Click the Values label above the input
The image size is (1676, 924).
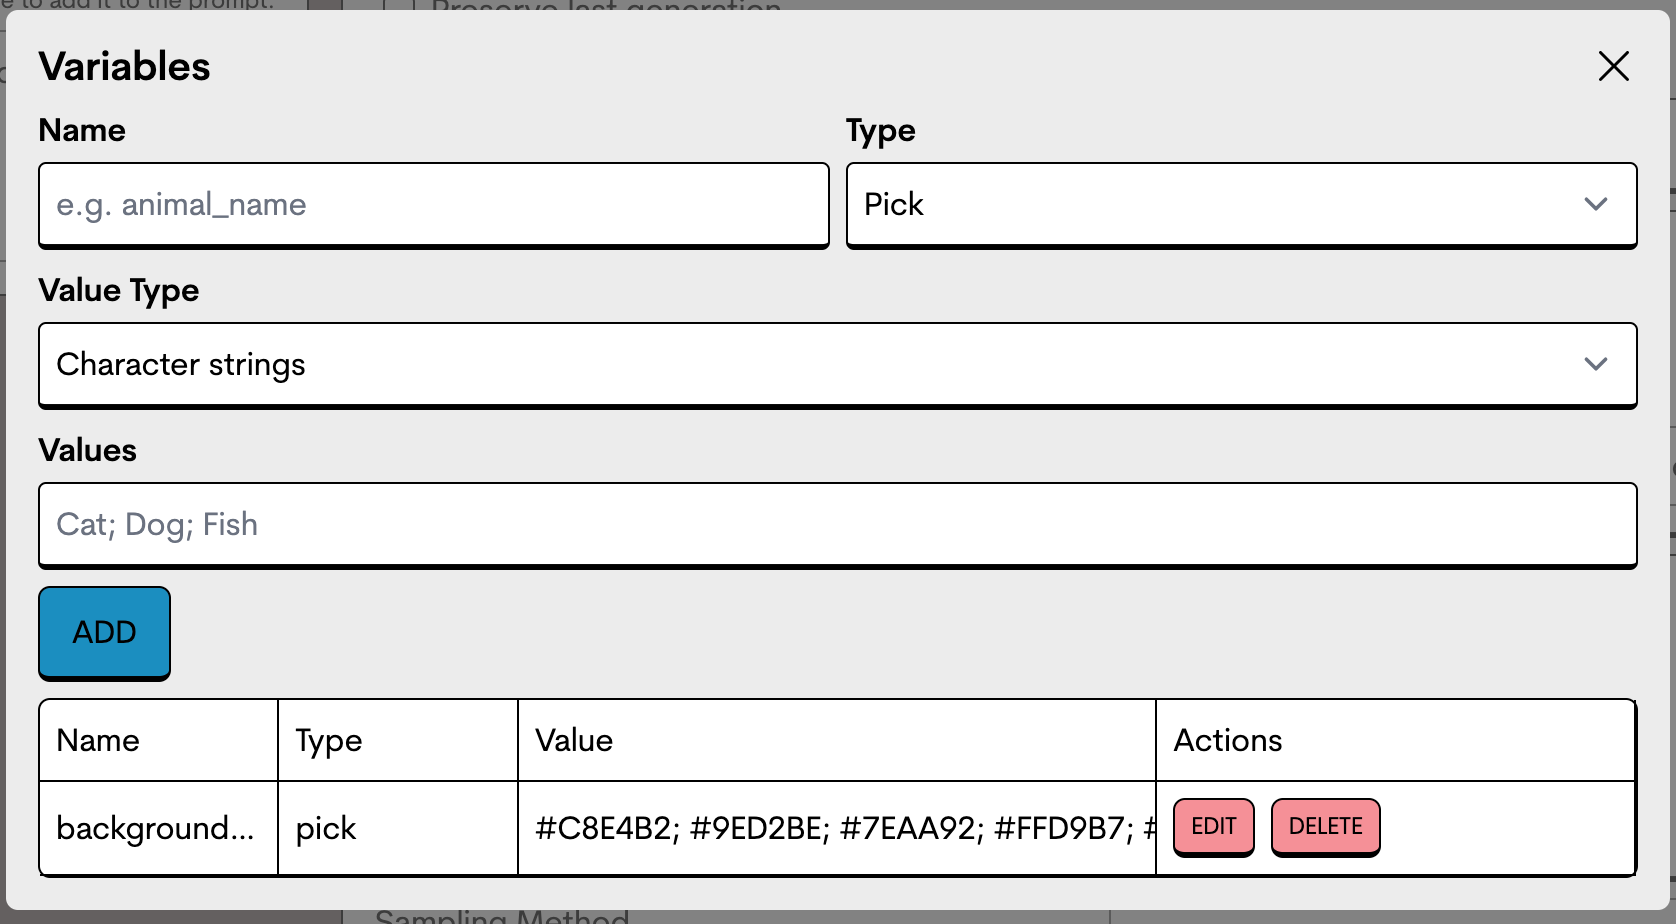point(87,450)
